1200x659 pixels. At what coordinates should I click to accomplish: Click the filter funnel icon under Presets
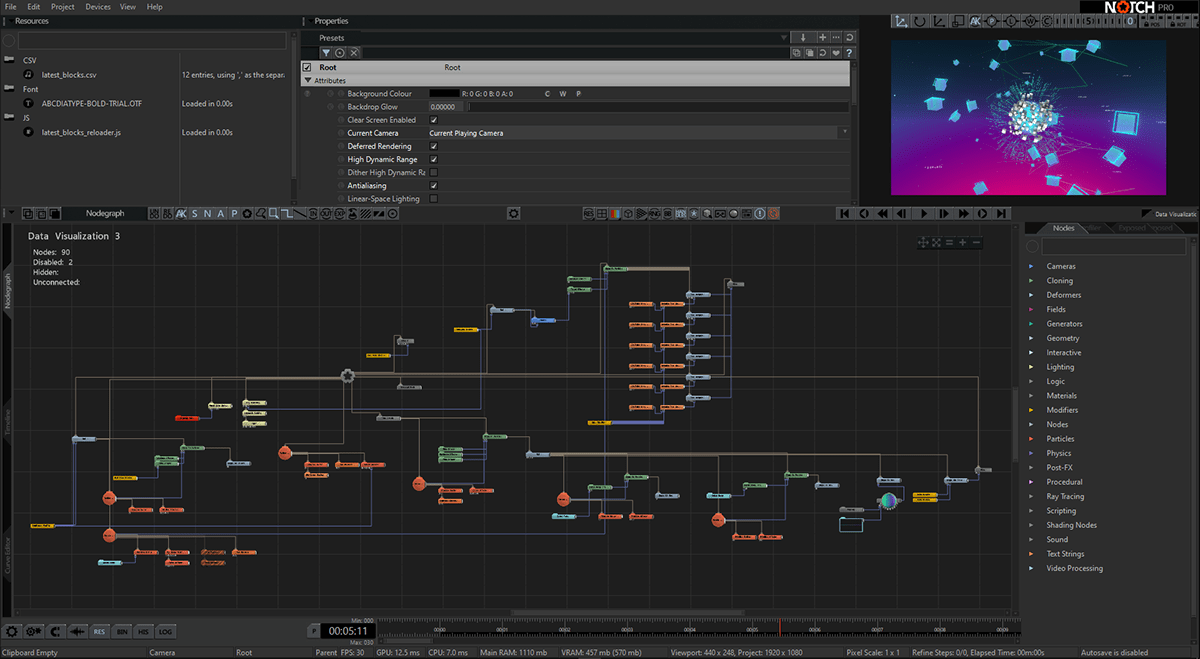[326, 52]
